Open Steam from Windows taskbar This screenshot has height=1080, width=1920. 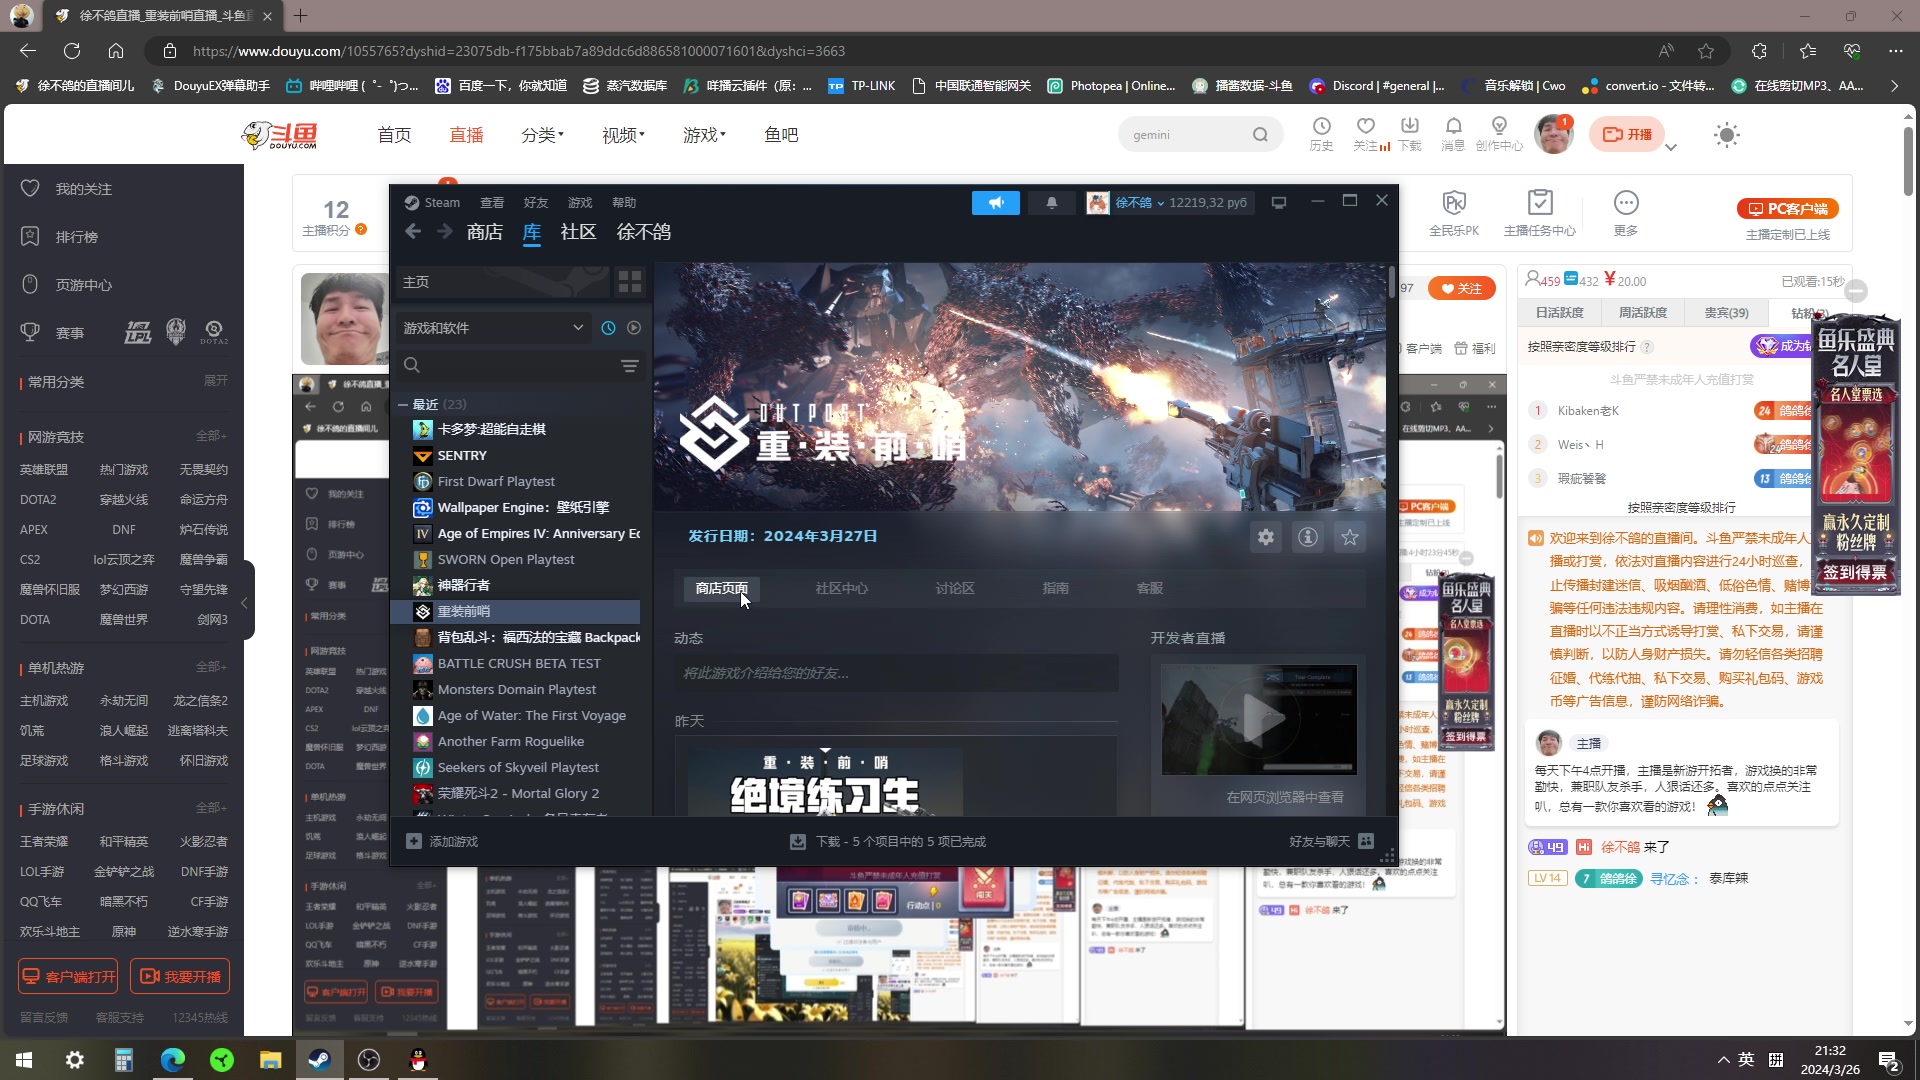click(320, 1060)
